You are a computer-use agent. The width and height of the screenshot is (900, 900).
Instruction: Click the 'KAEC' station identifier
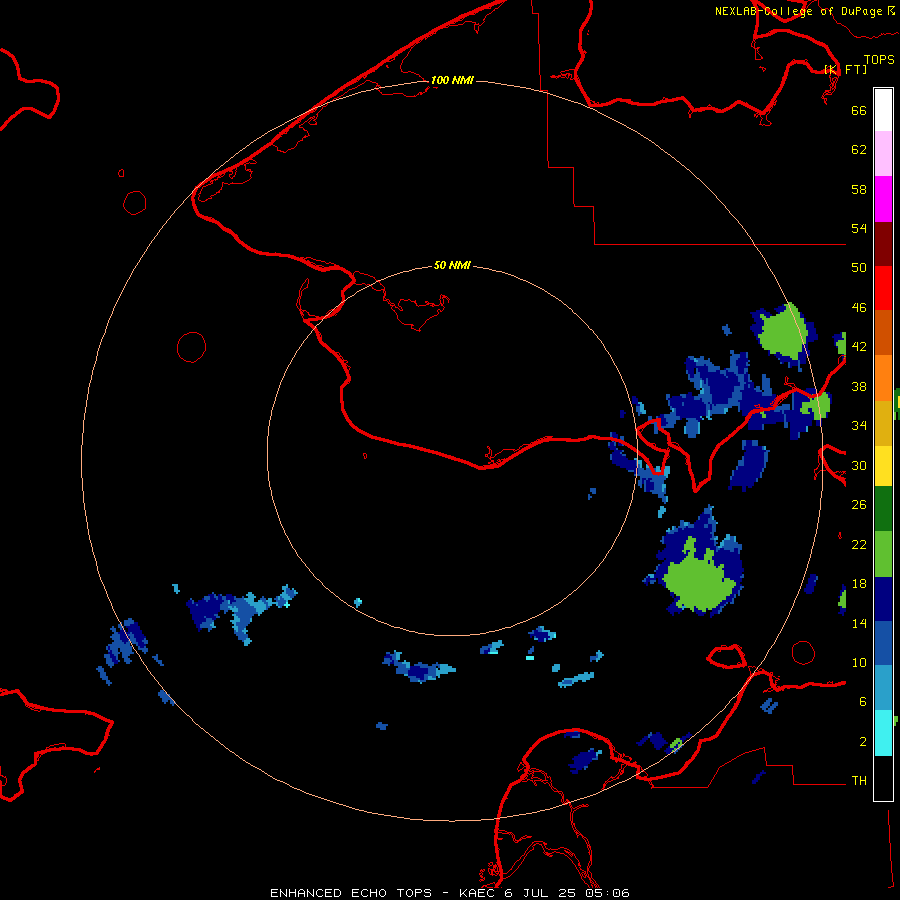point(478,893)
